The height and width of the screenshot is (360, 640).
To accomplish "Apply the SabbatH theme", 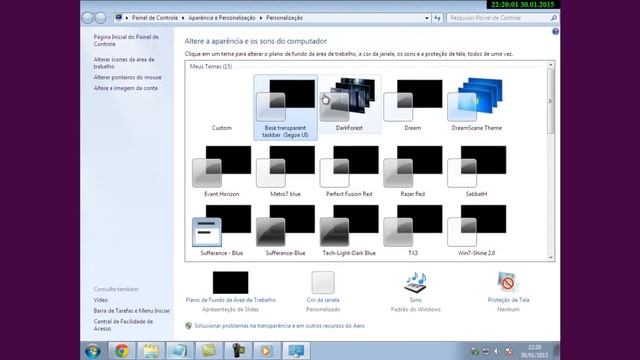I will point(476,171).
